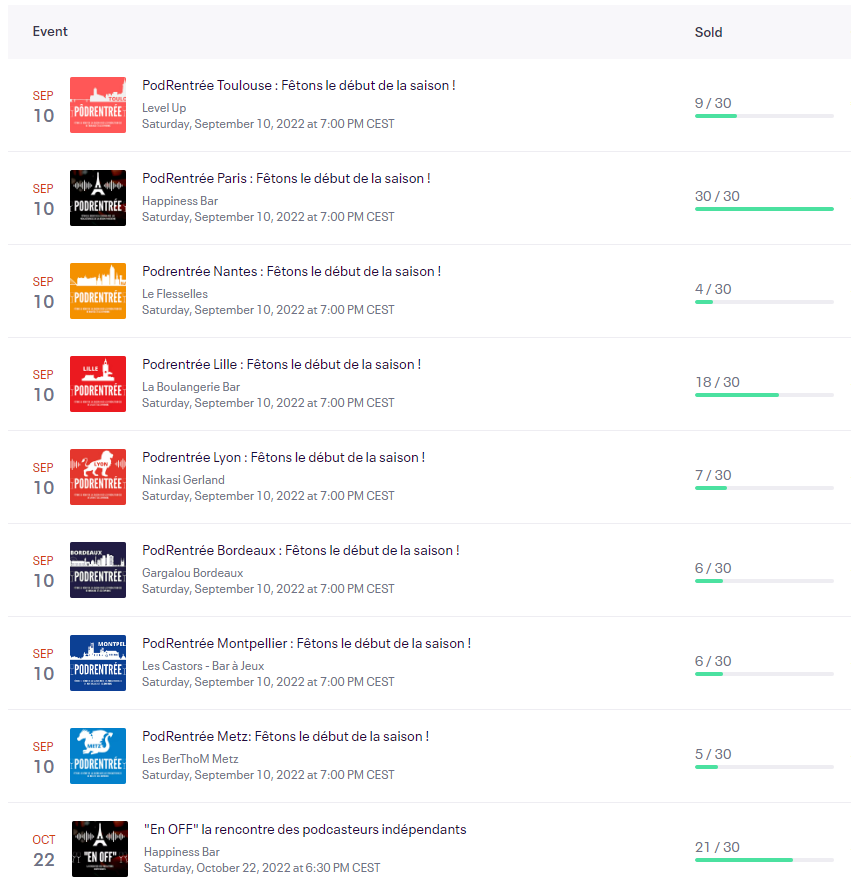Click the Bordeaux 6 / 30 progress bar
The height and width of the screenshot is (890, 851).
(x=764, y=581)
